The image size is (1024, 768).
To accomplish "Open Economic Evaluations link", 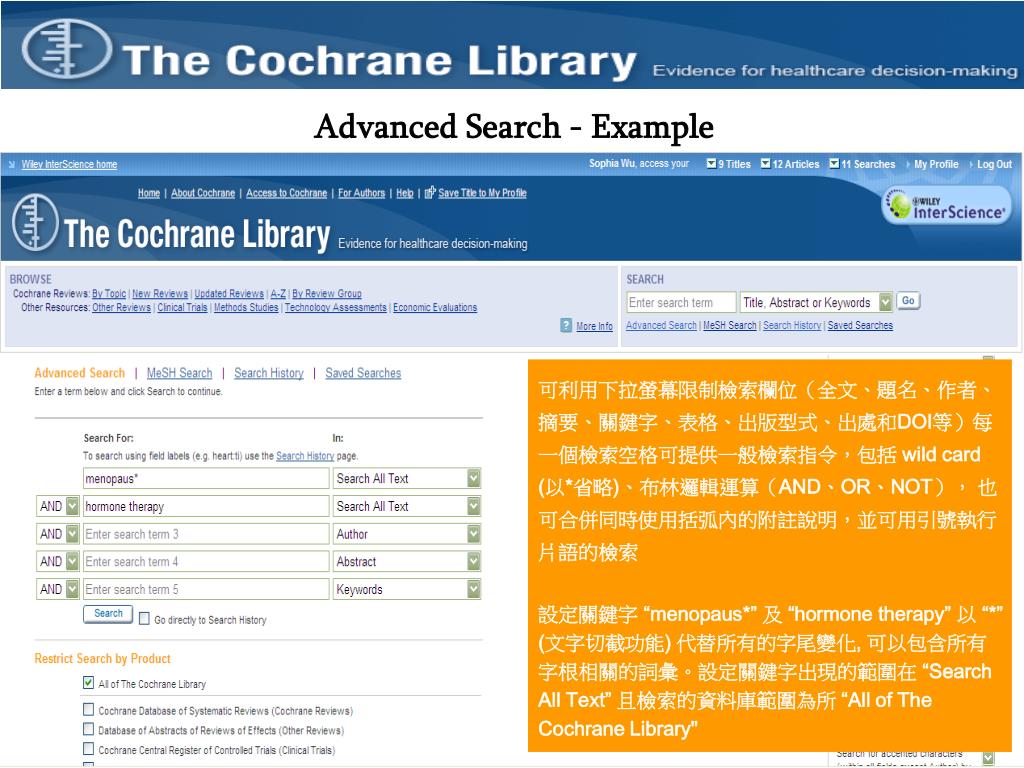I will click(x=435, y=308).
